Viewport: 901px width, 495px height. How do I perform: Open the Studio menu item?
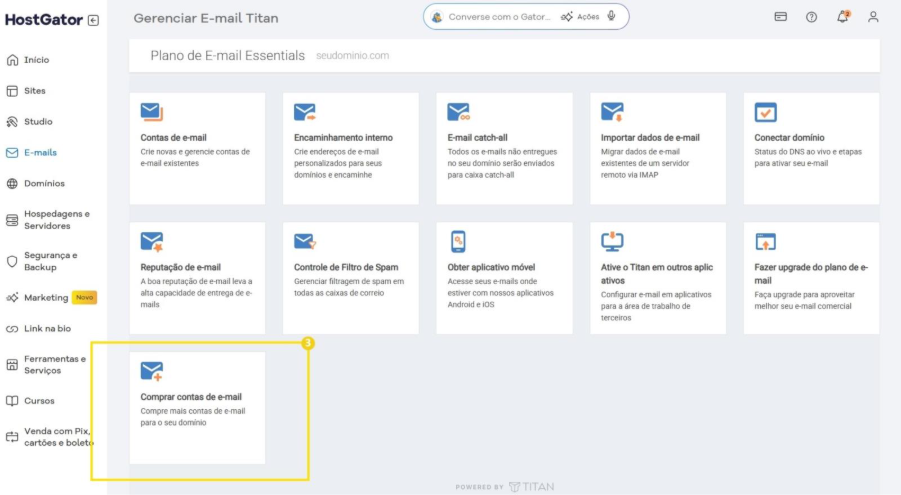tap(38, 122)
